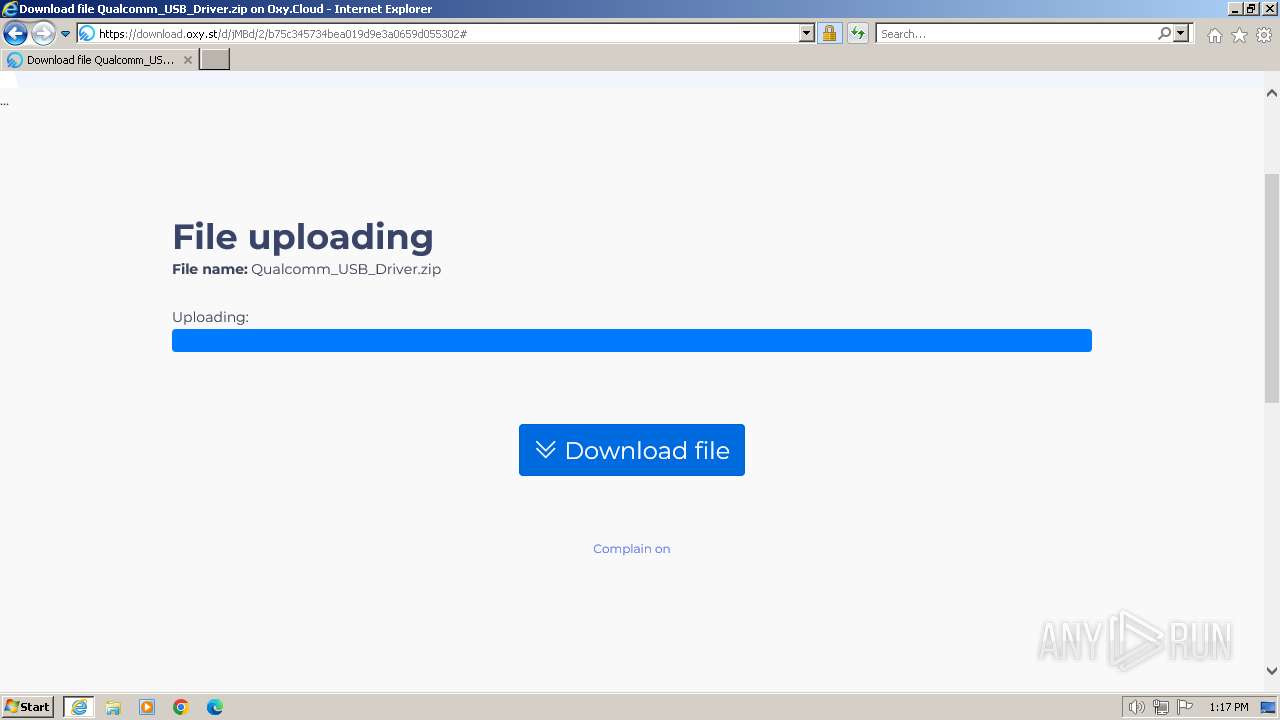Image resolution: width=1280 pixels, height=720 pixels.
Task: Click the volume speaker tray icon
Action: point(1136,707)
